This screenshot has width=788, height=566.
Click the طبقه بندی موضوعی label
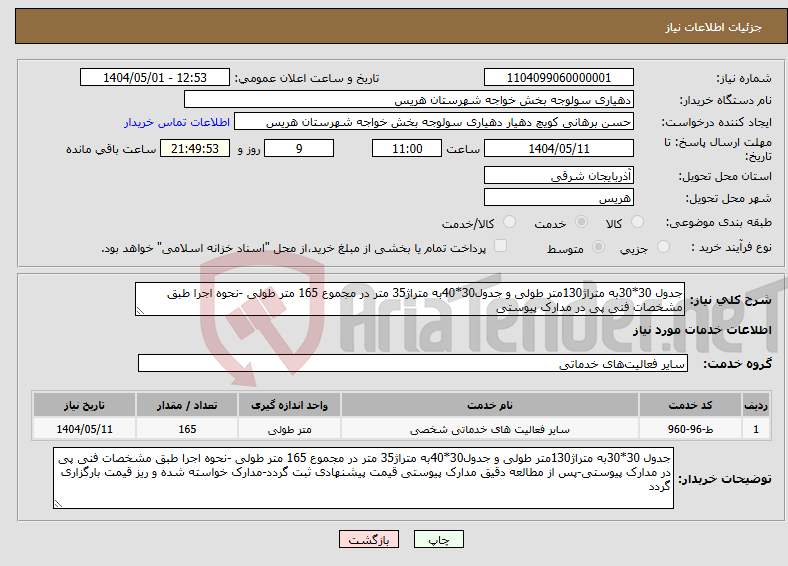pos(719,222)
